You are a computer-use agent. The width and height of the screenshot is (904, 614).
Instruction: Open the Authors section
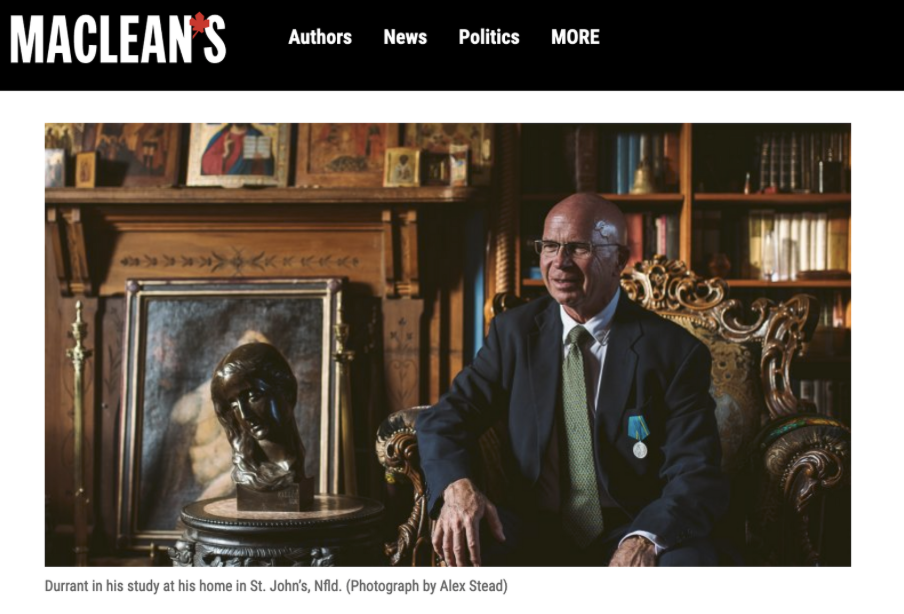click(320, 37)
